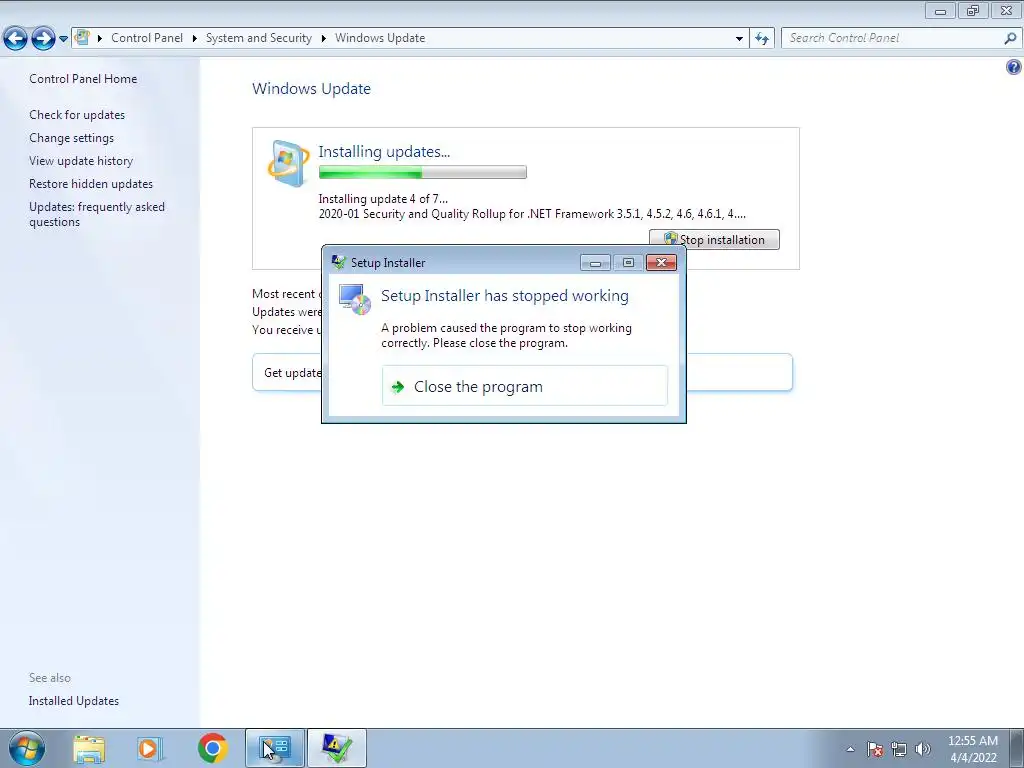
Task: Click the computer and disc icon in dialog
Action: (355, 300)
